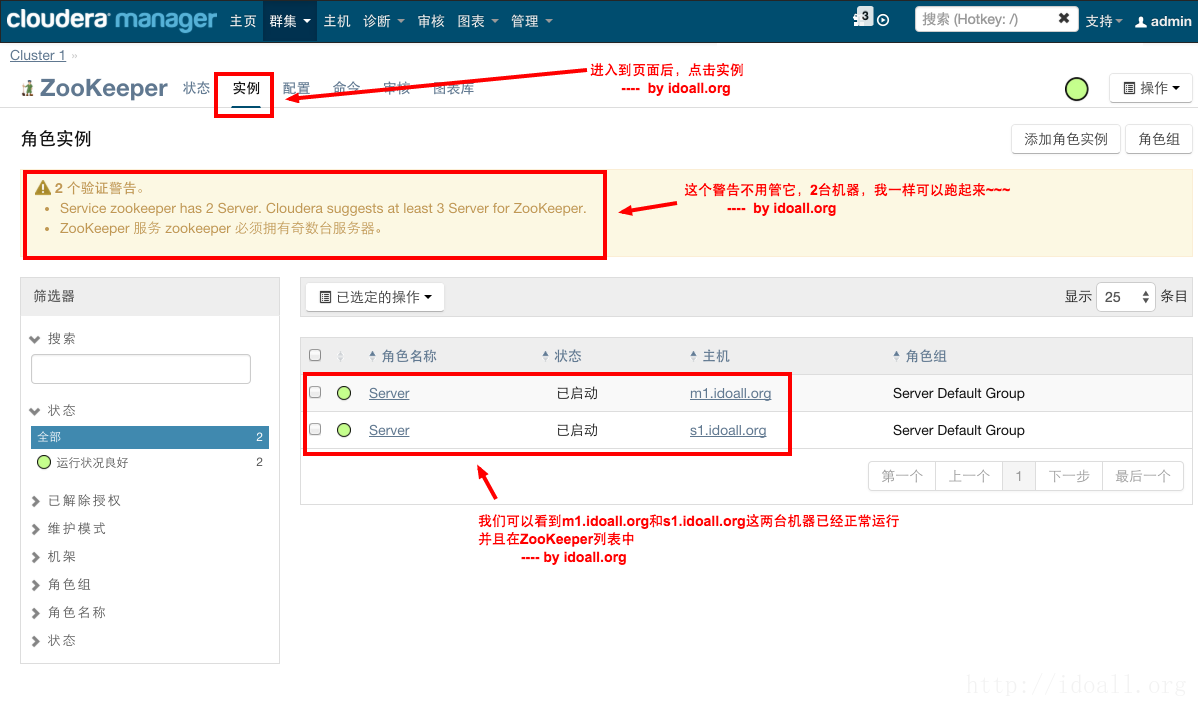The height and width of the screenshot is (708, 1198).
Task: Click green health icon for s1.idoall.org Server
Action: pyautogui.click(x=344, y=431)
